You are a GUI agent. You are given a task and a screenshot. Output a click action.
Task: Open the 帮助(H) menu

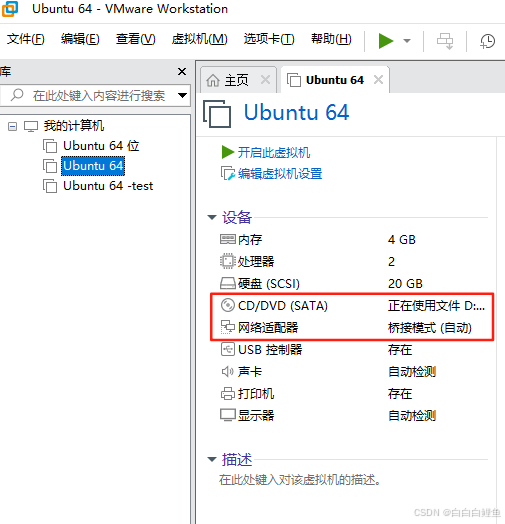tap(331, 39)
